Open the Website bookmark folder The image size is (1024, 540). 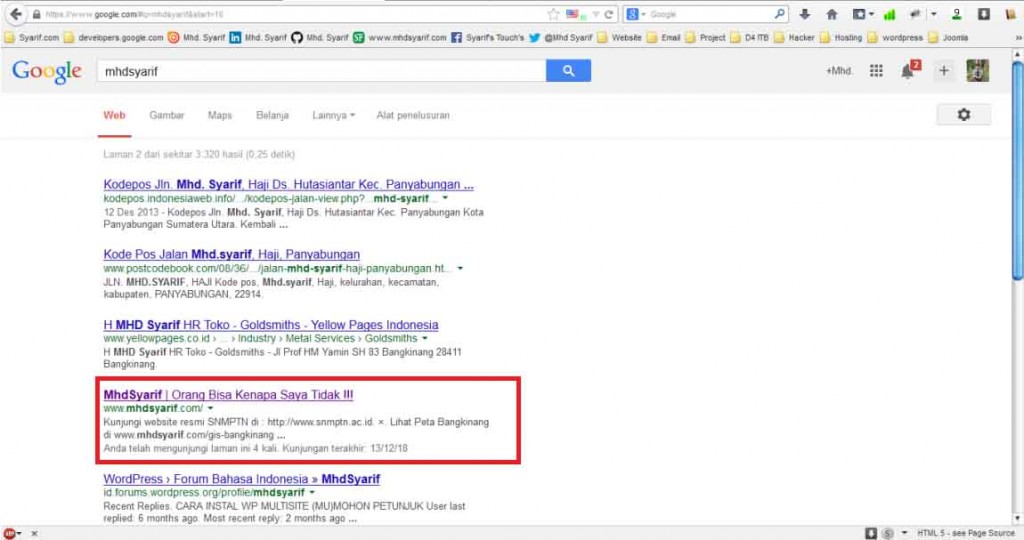(x=619, y=38)
